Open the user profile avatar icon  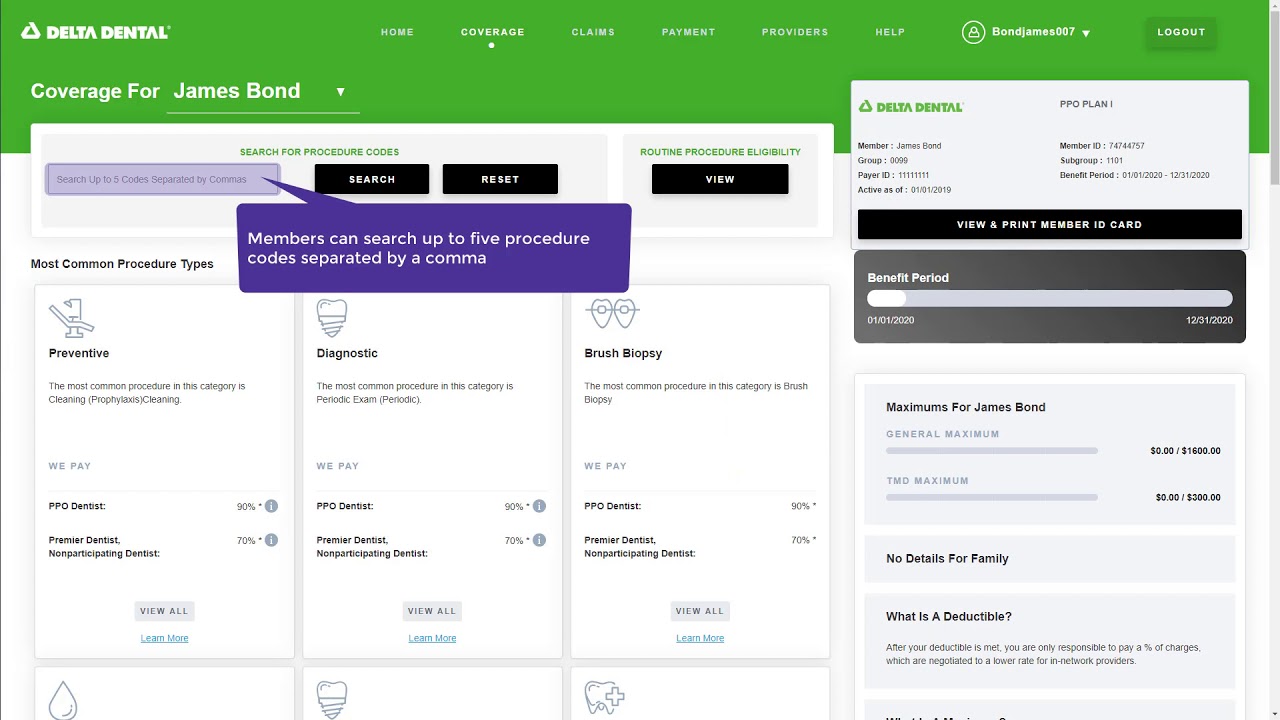tap(973, 32)
